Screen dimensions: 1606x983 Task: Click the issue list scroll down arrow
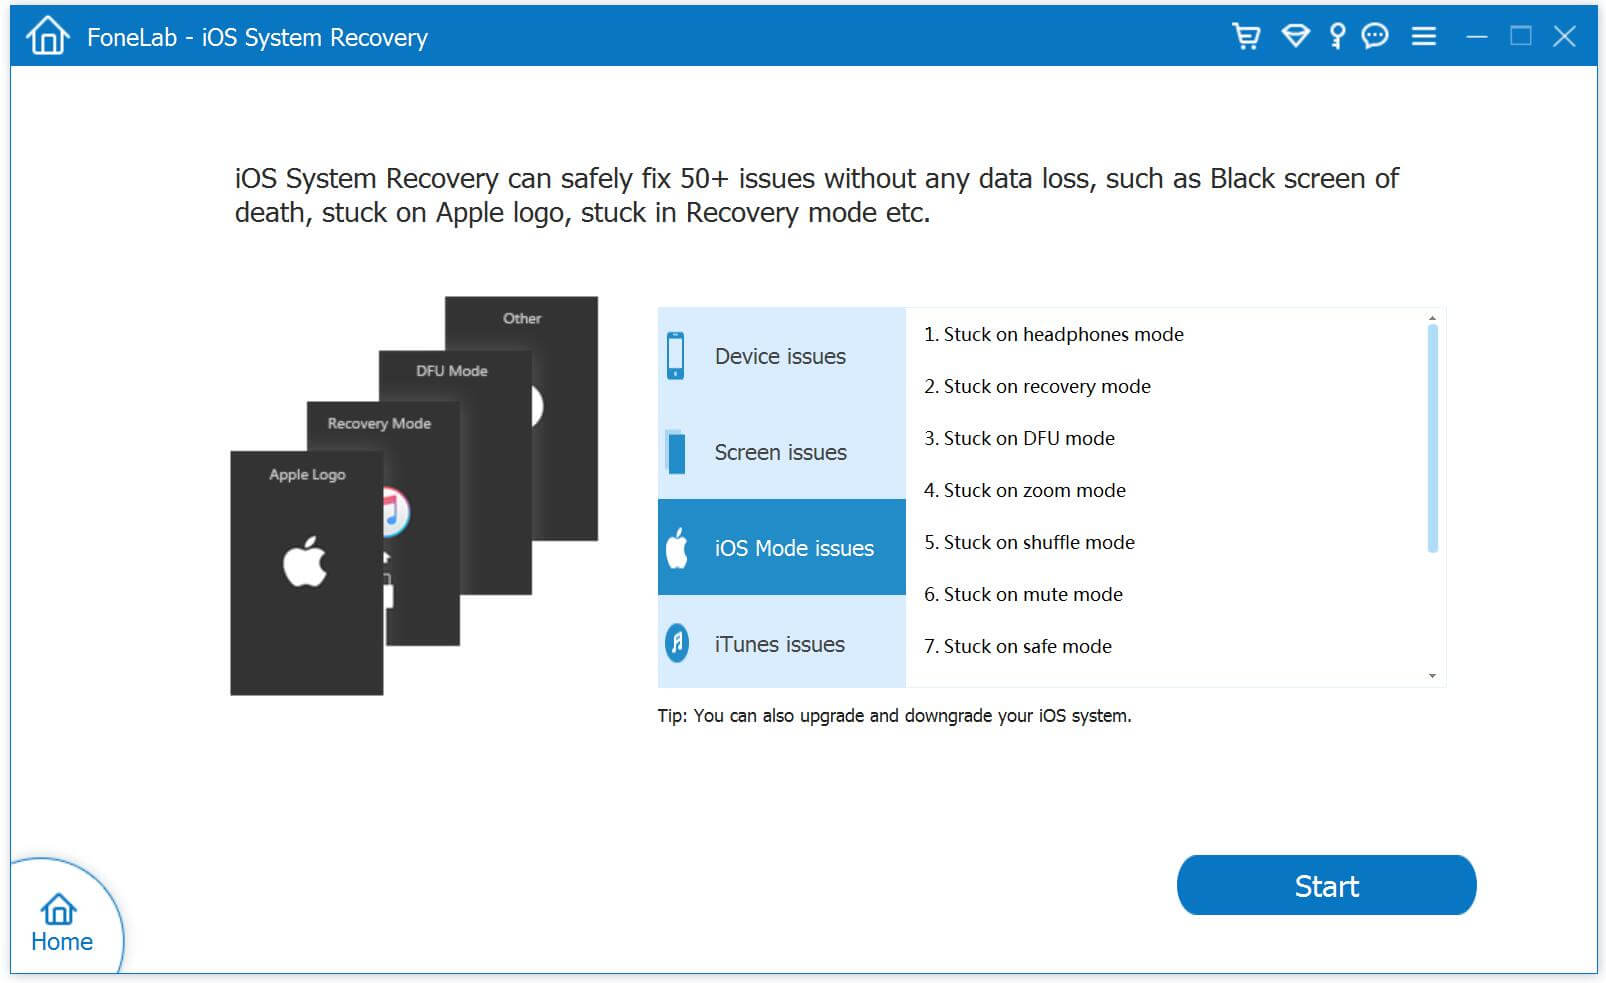pos(1432,676)
